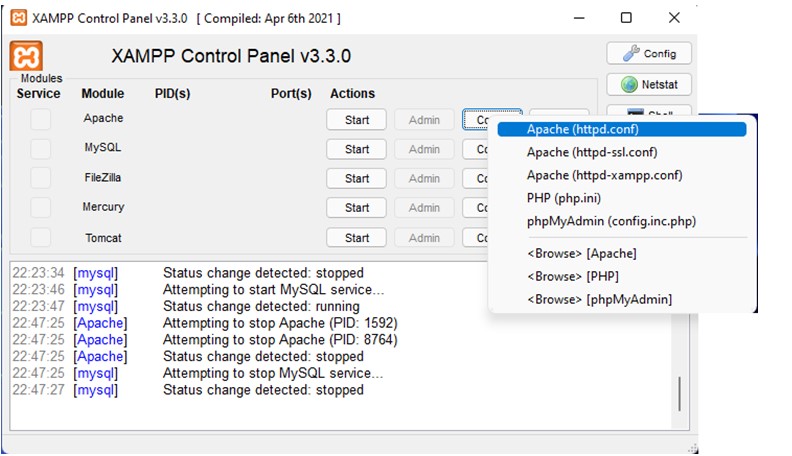Click the log panel vertical scrollbar thumb

(679, 393)
